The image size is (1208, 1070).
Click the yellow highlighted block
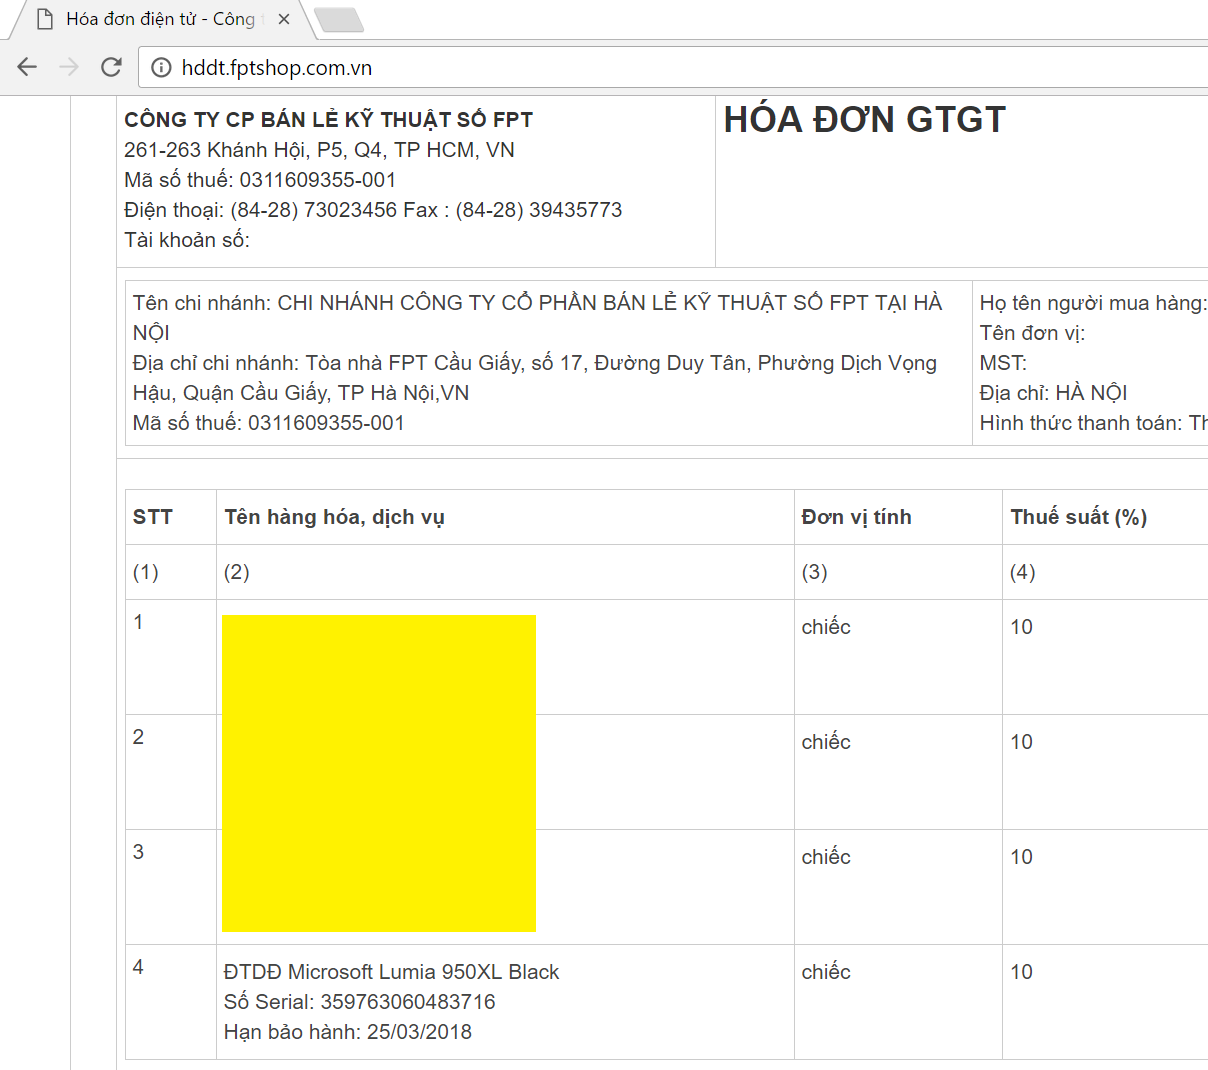[x=378, y=773]
